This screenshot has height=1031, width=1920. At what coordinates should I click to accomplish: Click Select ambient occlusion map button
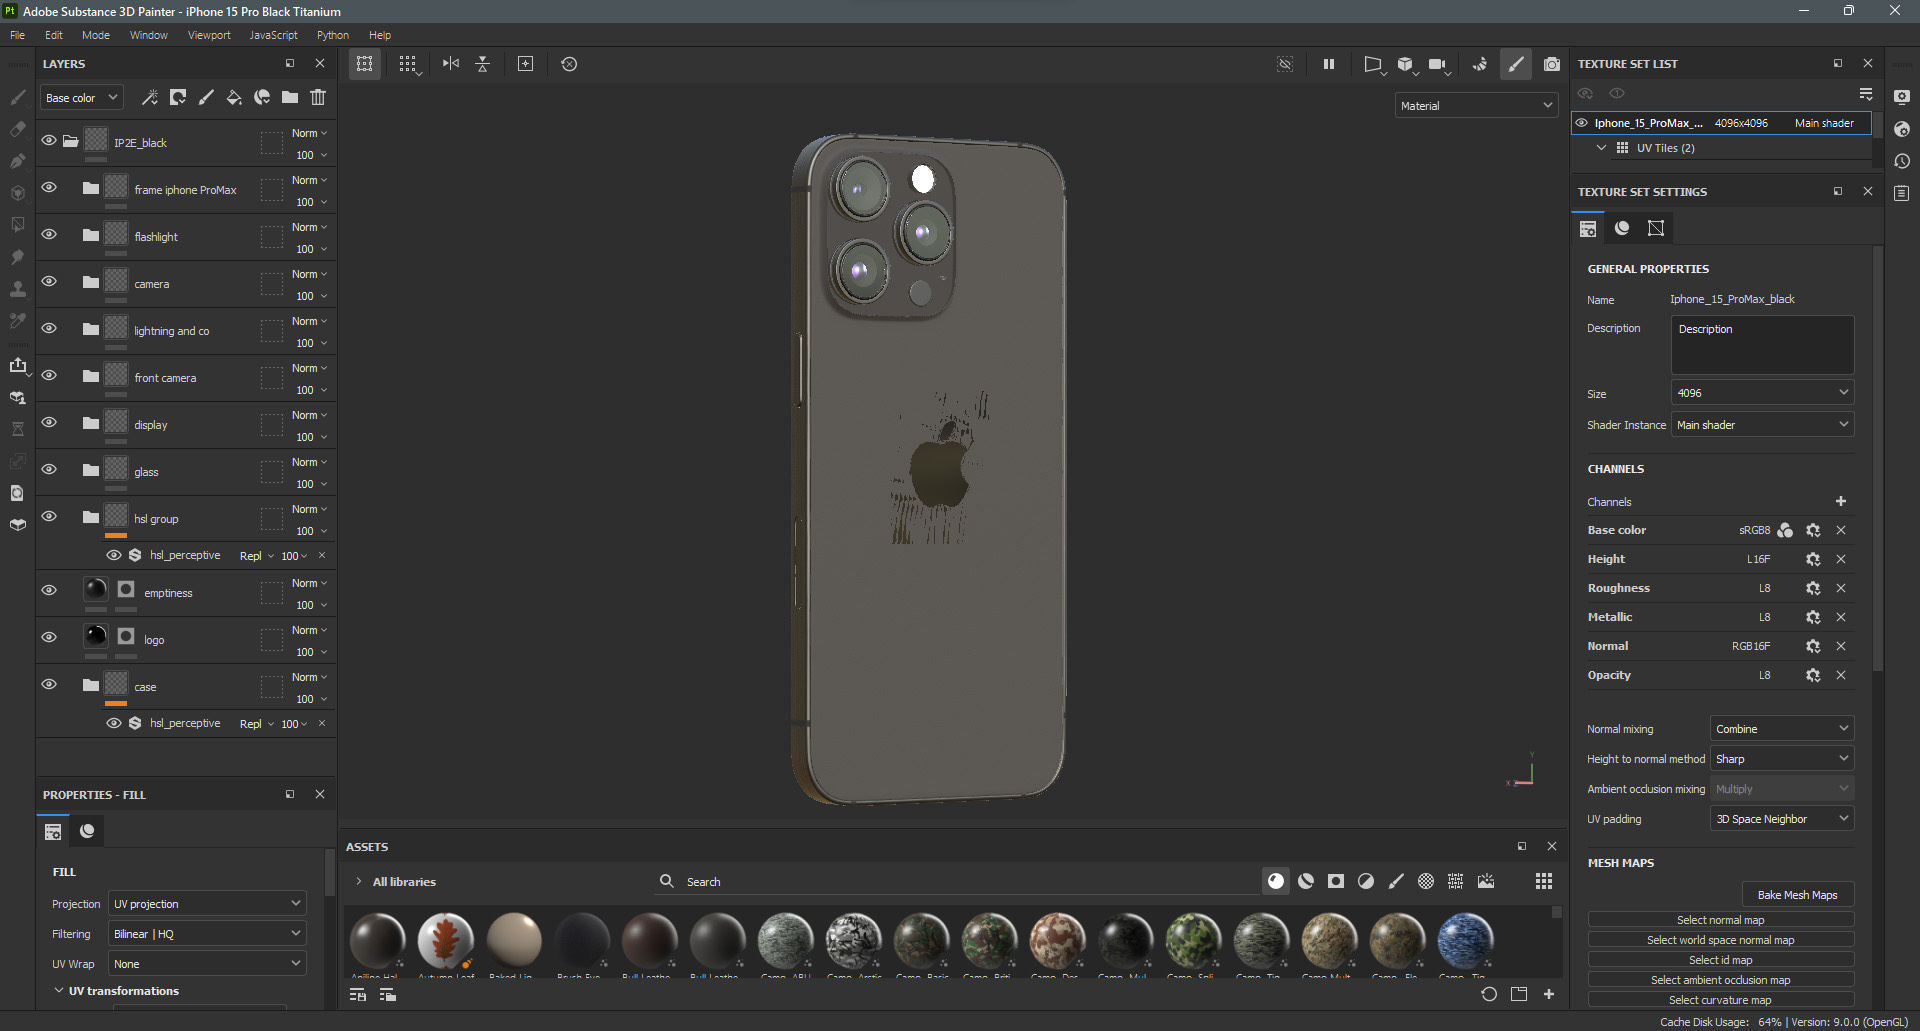coord(1720,980)
